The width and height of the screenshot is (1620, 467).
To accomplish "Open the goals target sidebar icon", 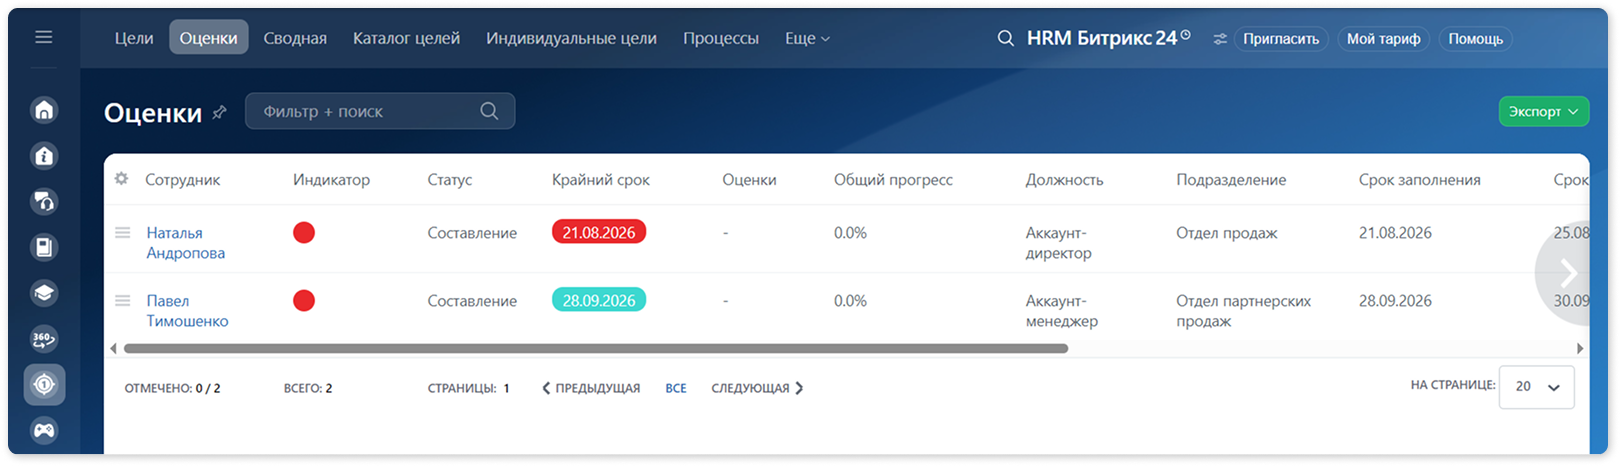I will click(44, 385).
